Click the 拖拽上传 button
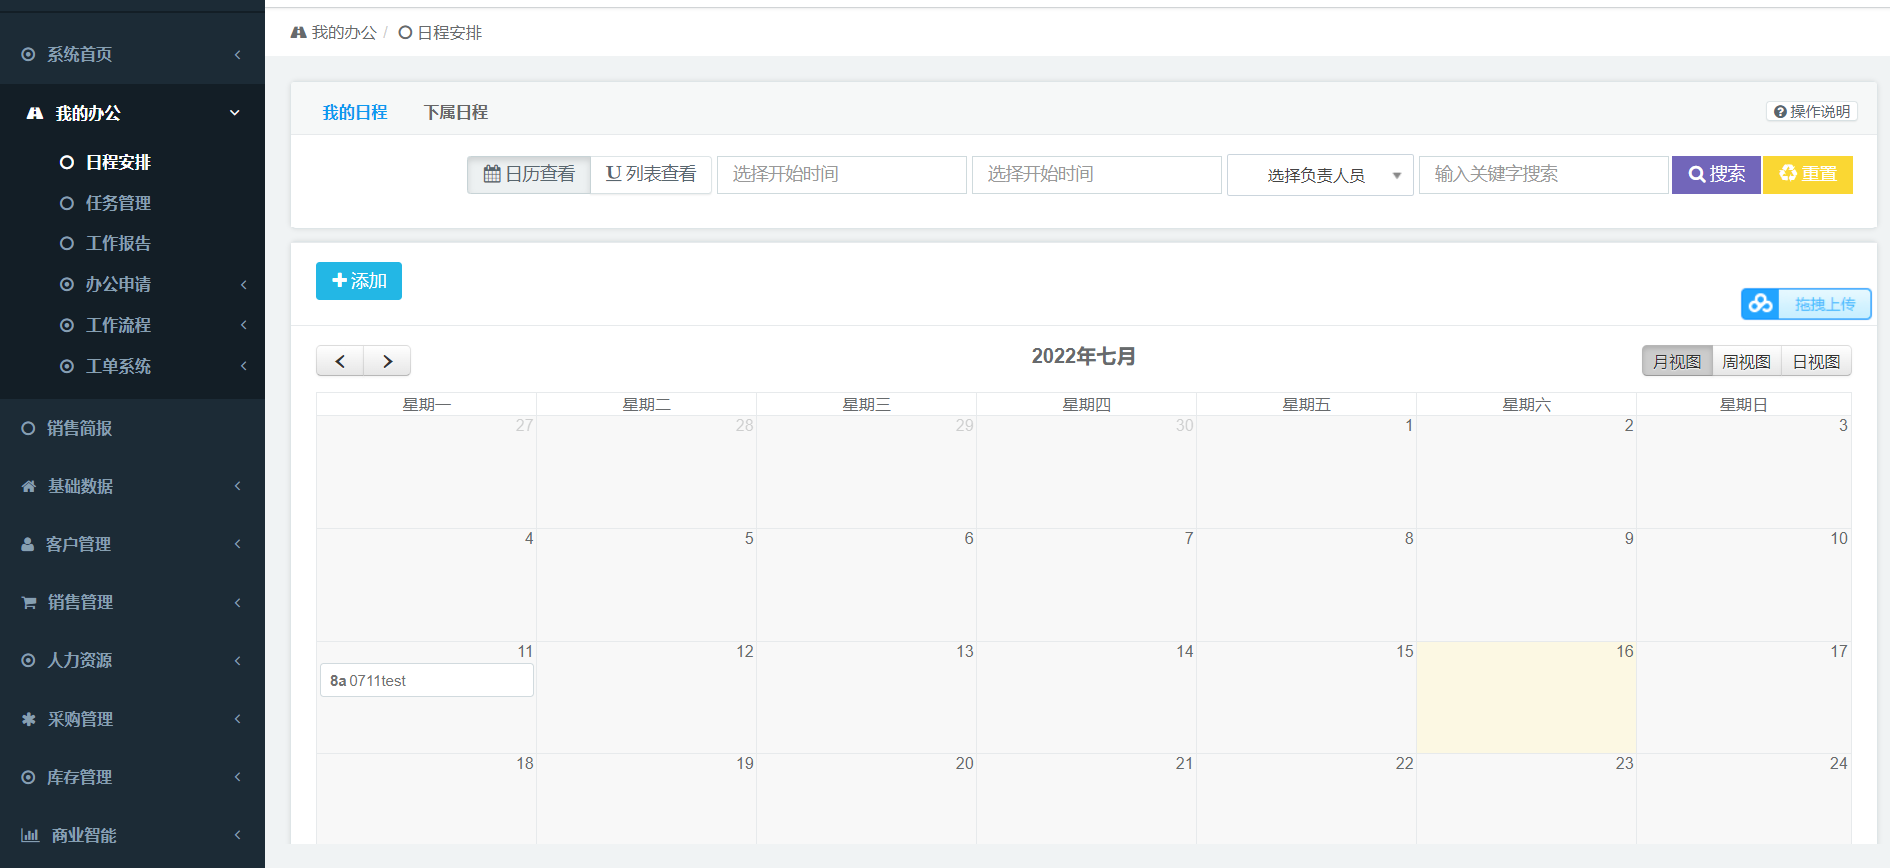The height and width of the screenshot is (868, 1890). pyautogui.click(x=1806, y=304)
